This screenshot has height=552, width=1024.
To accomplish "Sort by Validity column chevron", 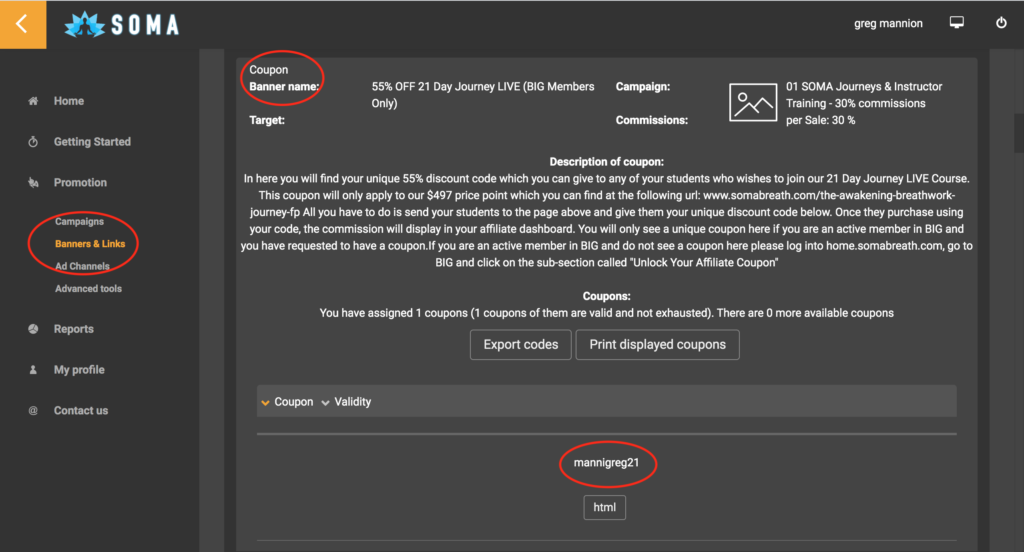I will (x=325, y=402).
